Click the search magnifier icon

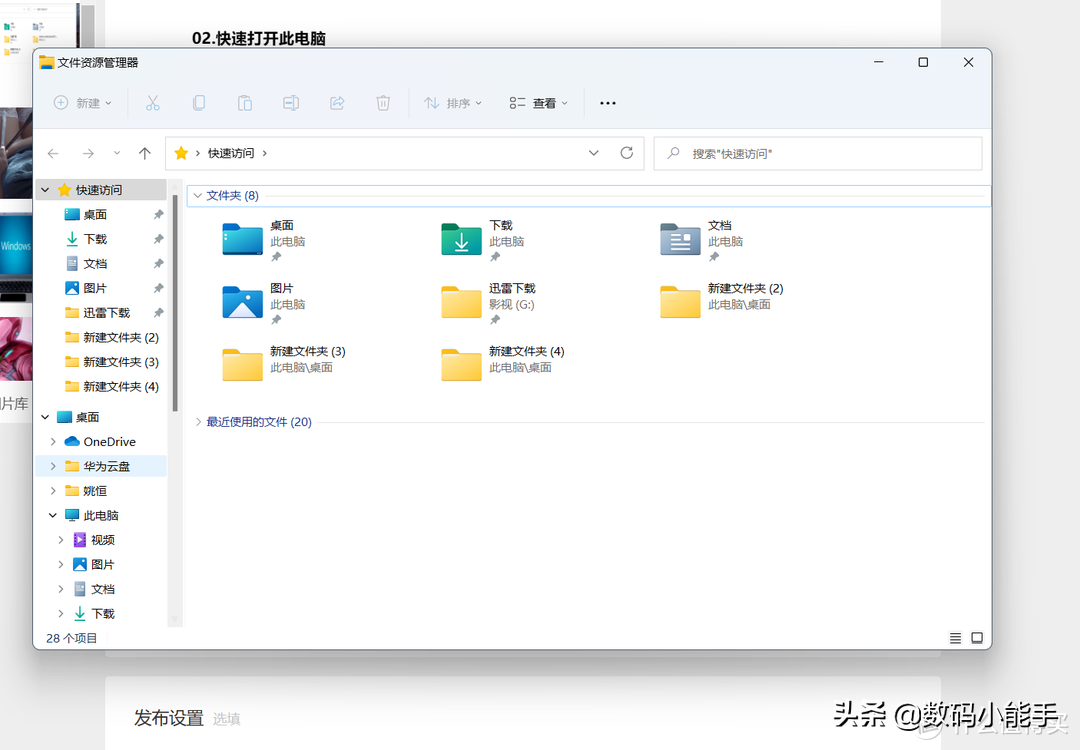[x=674, y=153]
